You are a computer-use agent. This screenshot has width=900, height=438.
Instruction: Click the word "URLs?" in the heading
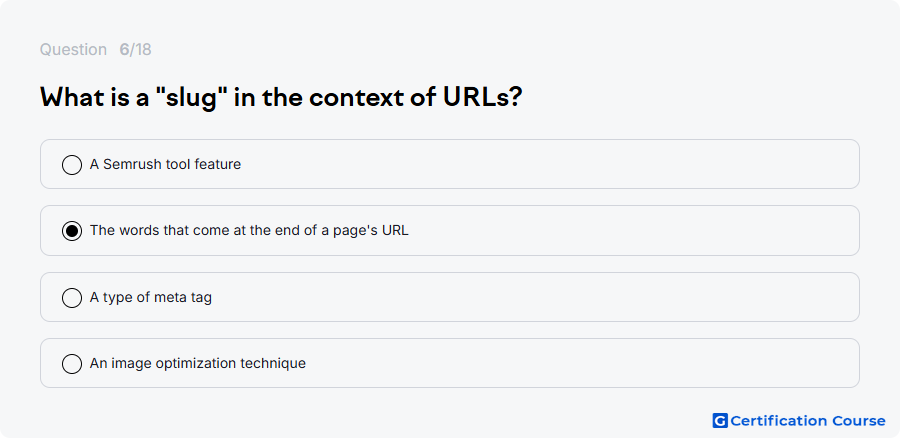pyautogui.click(x=483, y=98)
